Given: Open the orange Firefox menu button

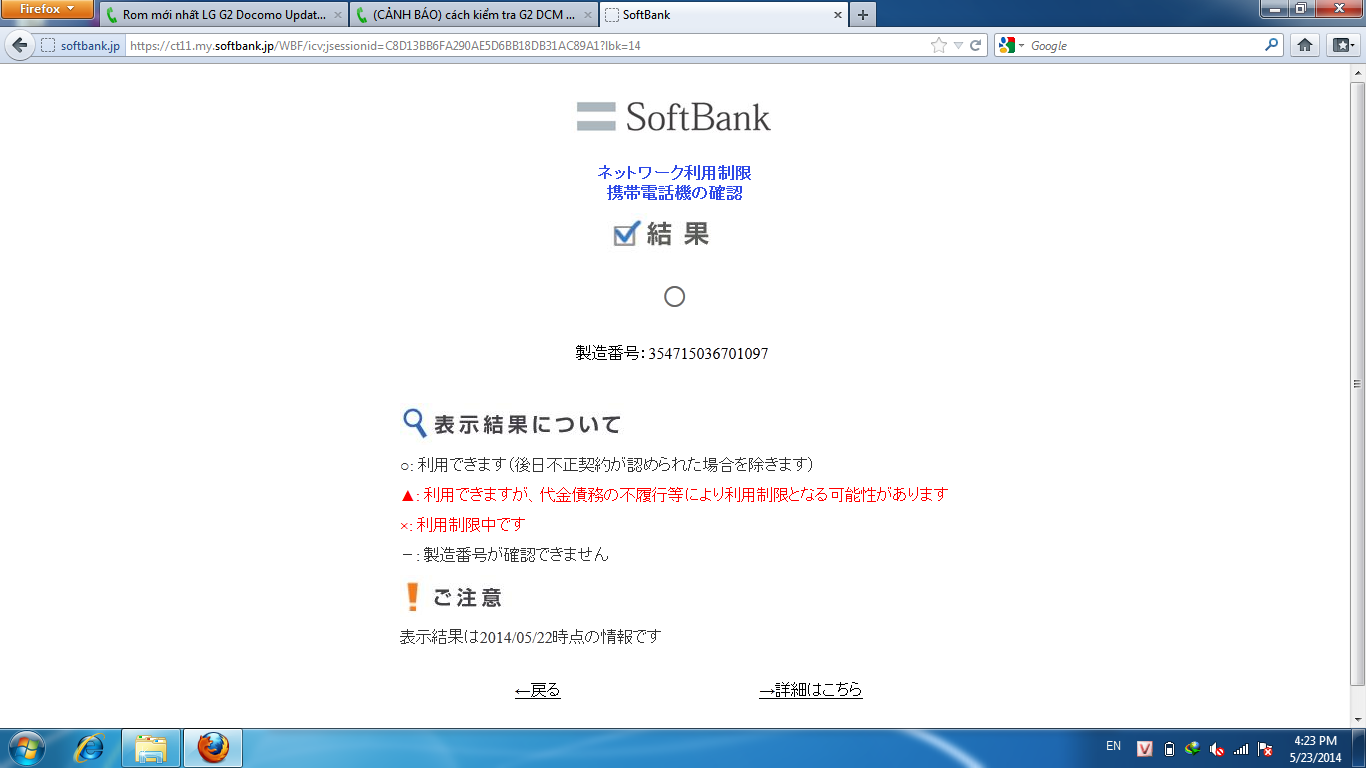Looking at the screenshot, I should (x=47, y=9).
